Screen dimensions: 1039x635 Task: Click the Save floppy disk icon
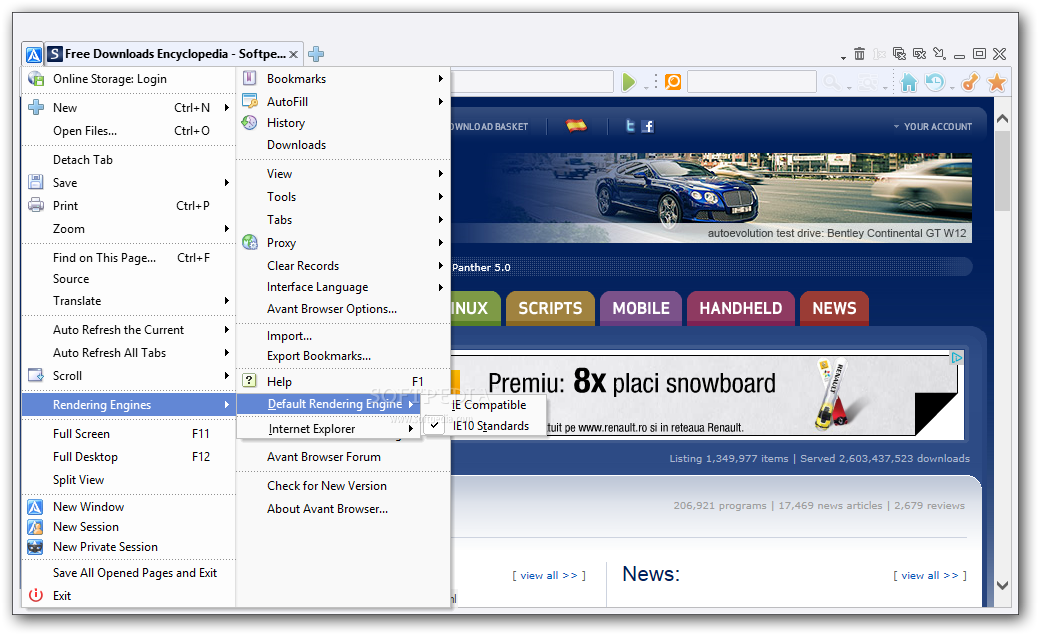[x=36, y=182]
